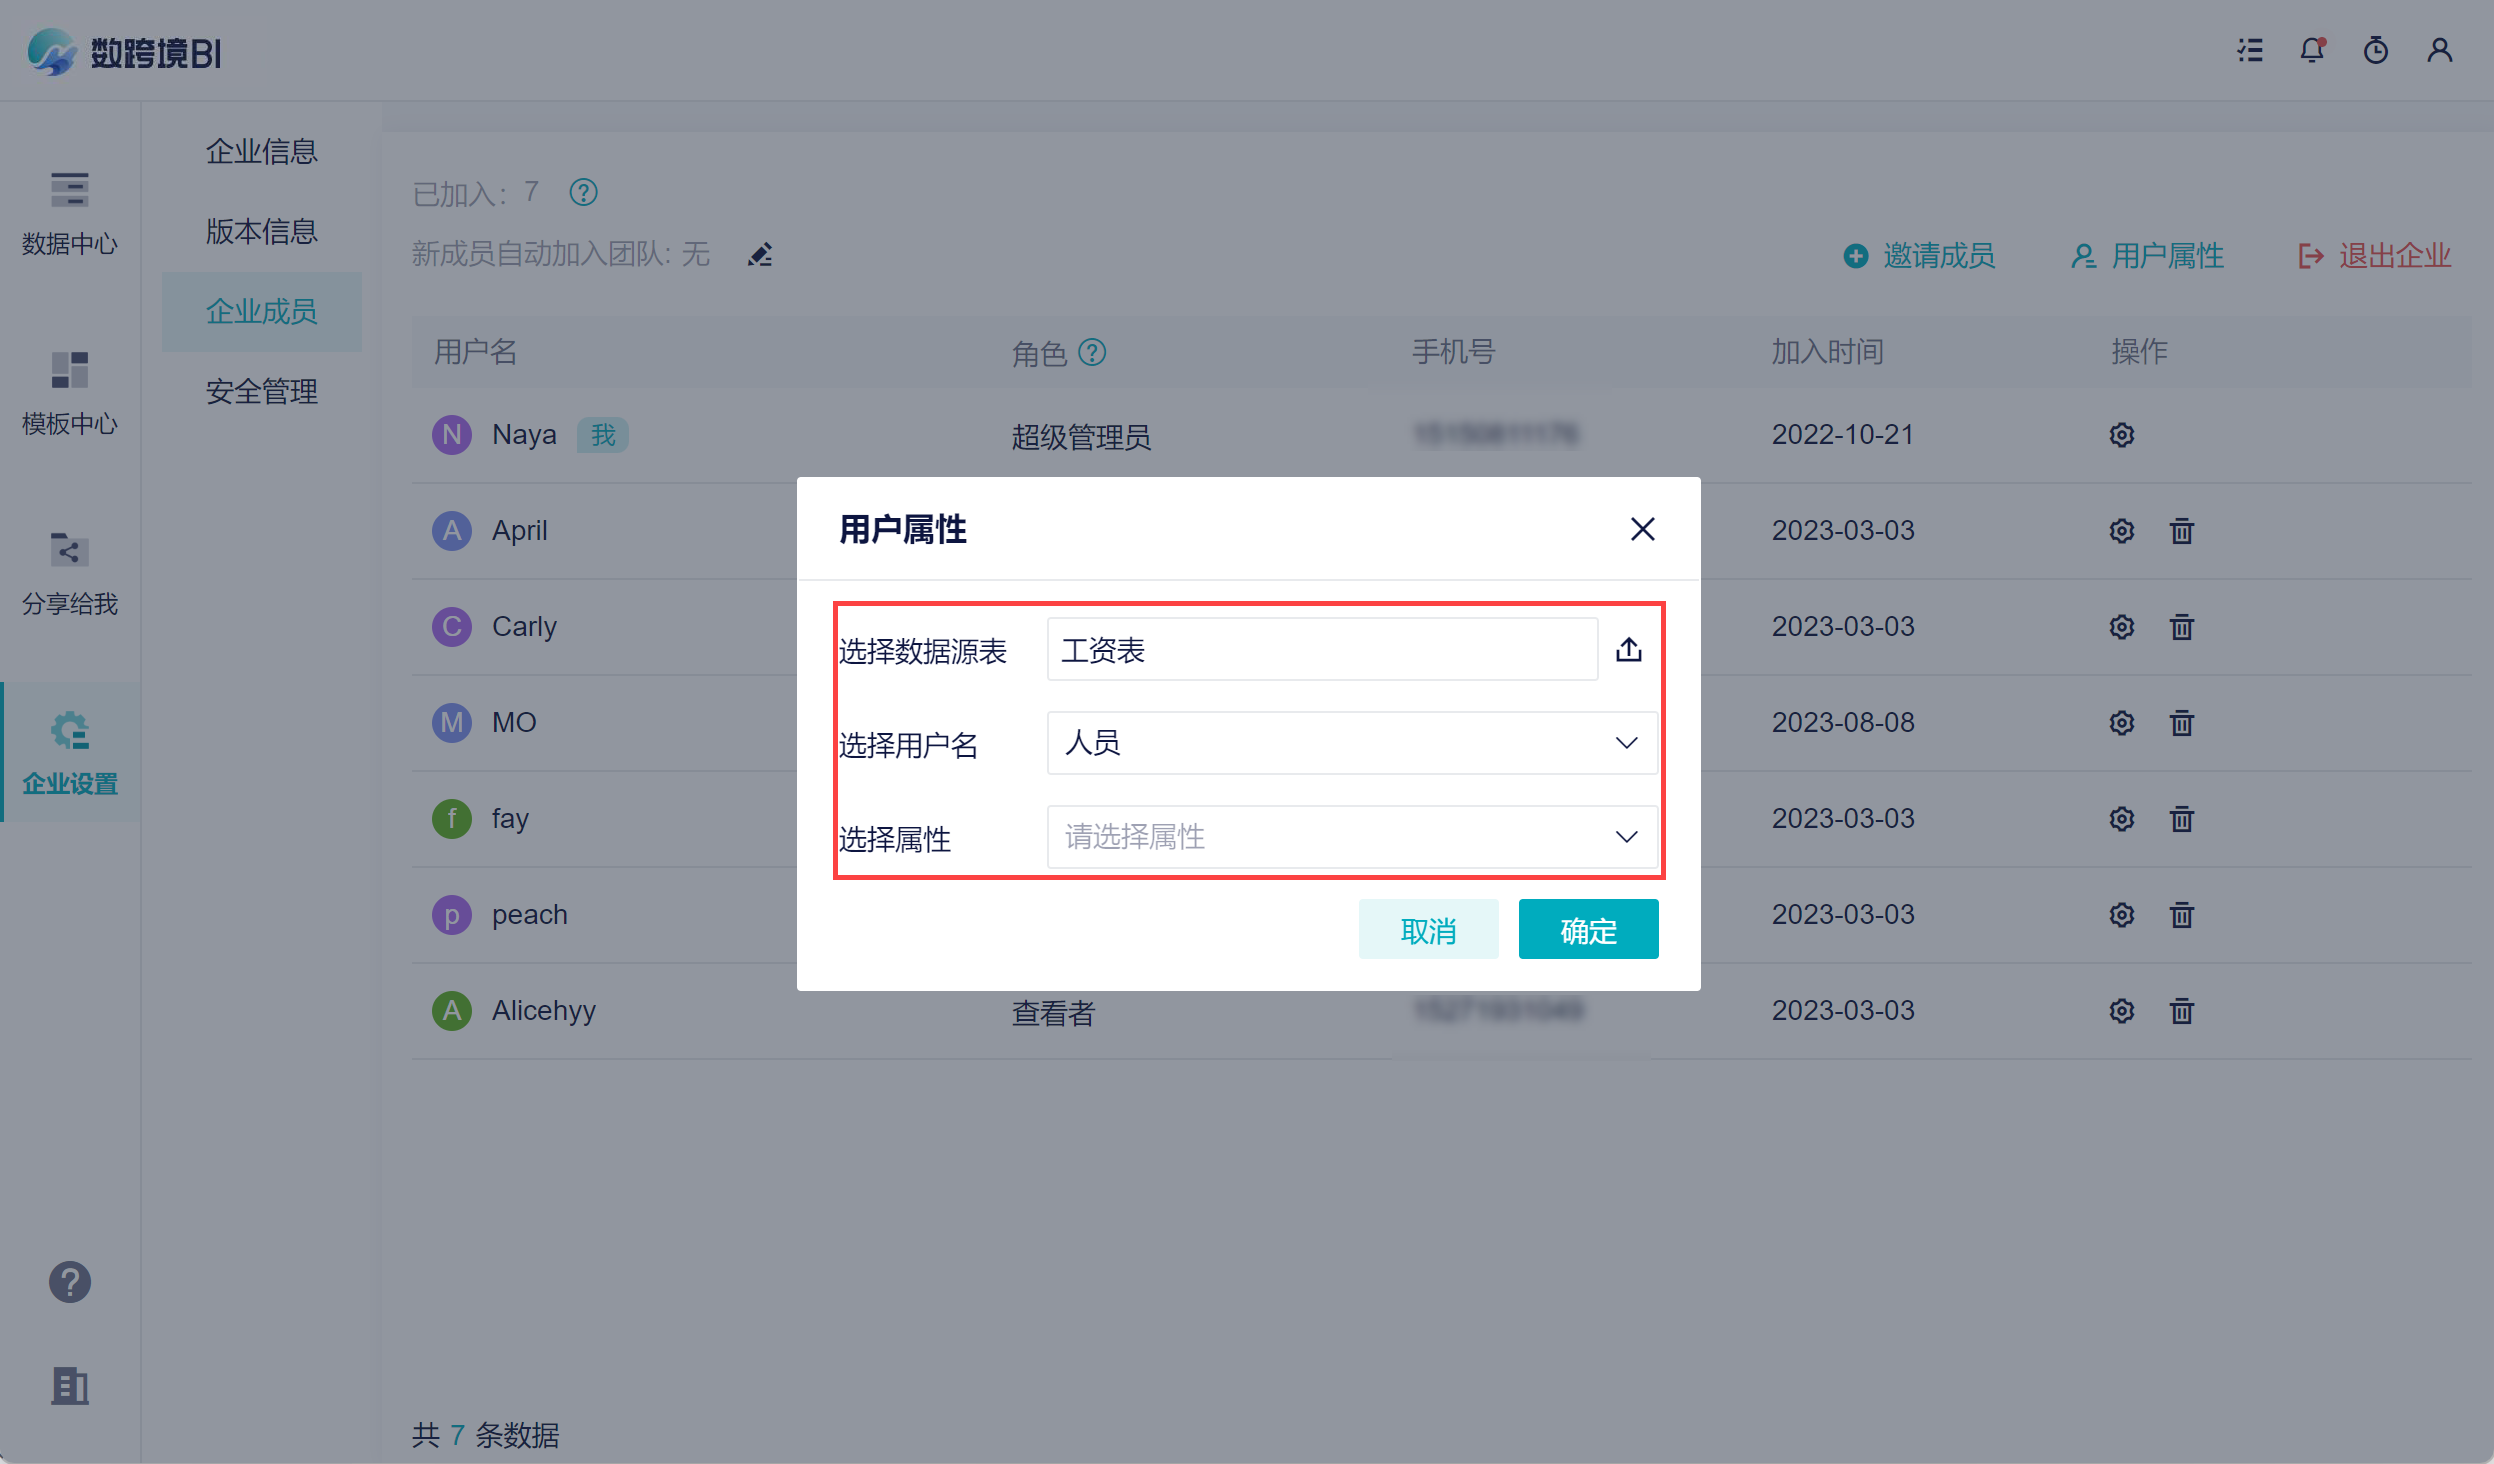Click the help question mark in sidebar
Viewport: 2494px width, 1464px height.
coord(70,1282)
